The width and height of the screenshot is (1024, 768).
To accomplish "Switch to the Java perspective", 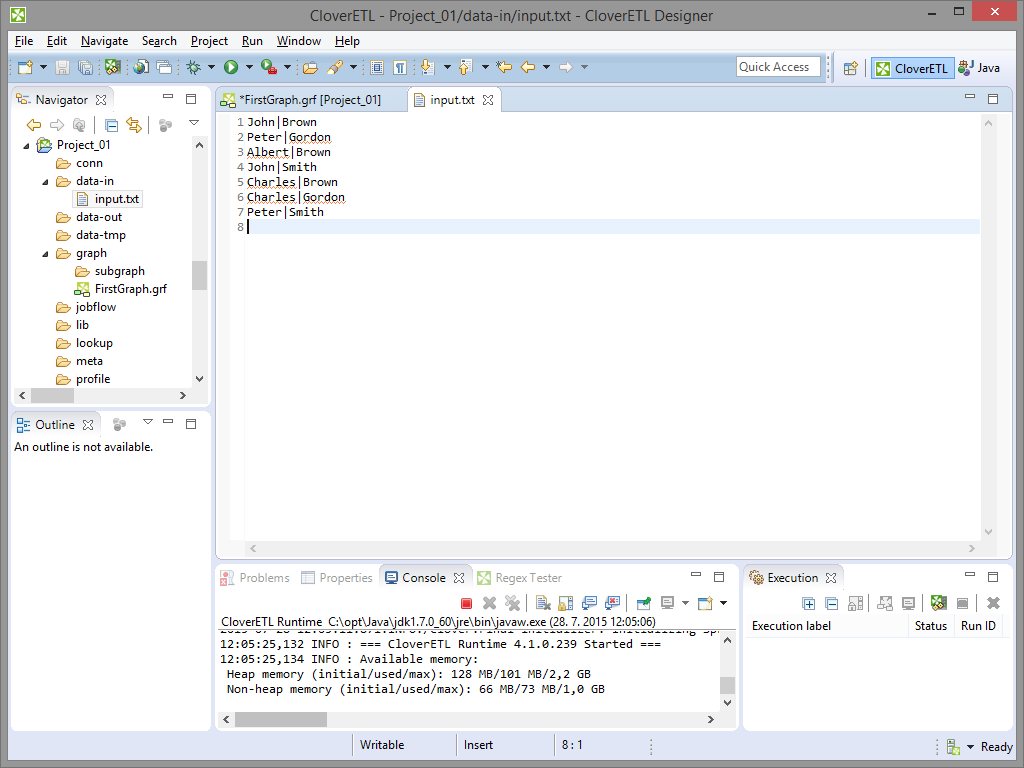I will coord(979,68).
